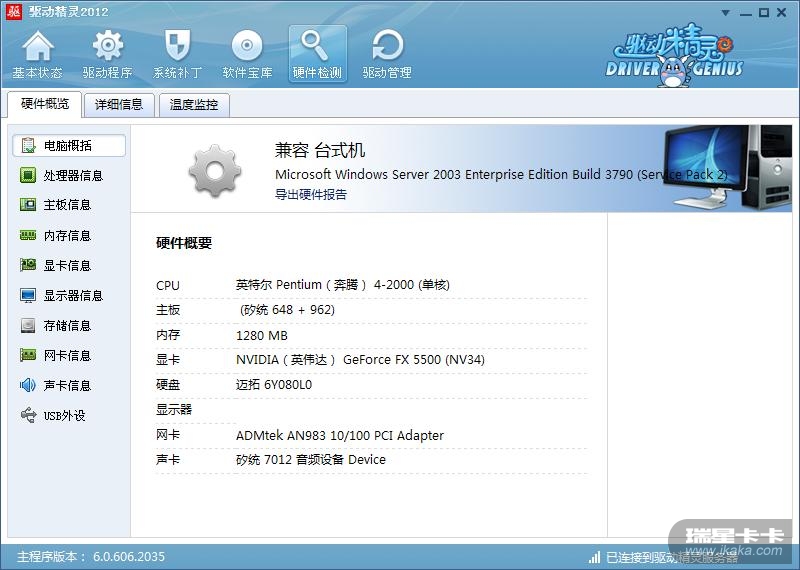Select 网卡信息 label in the sidebar

(x=67, y=356)
